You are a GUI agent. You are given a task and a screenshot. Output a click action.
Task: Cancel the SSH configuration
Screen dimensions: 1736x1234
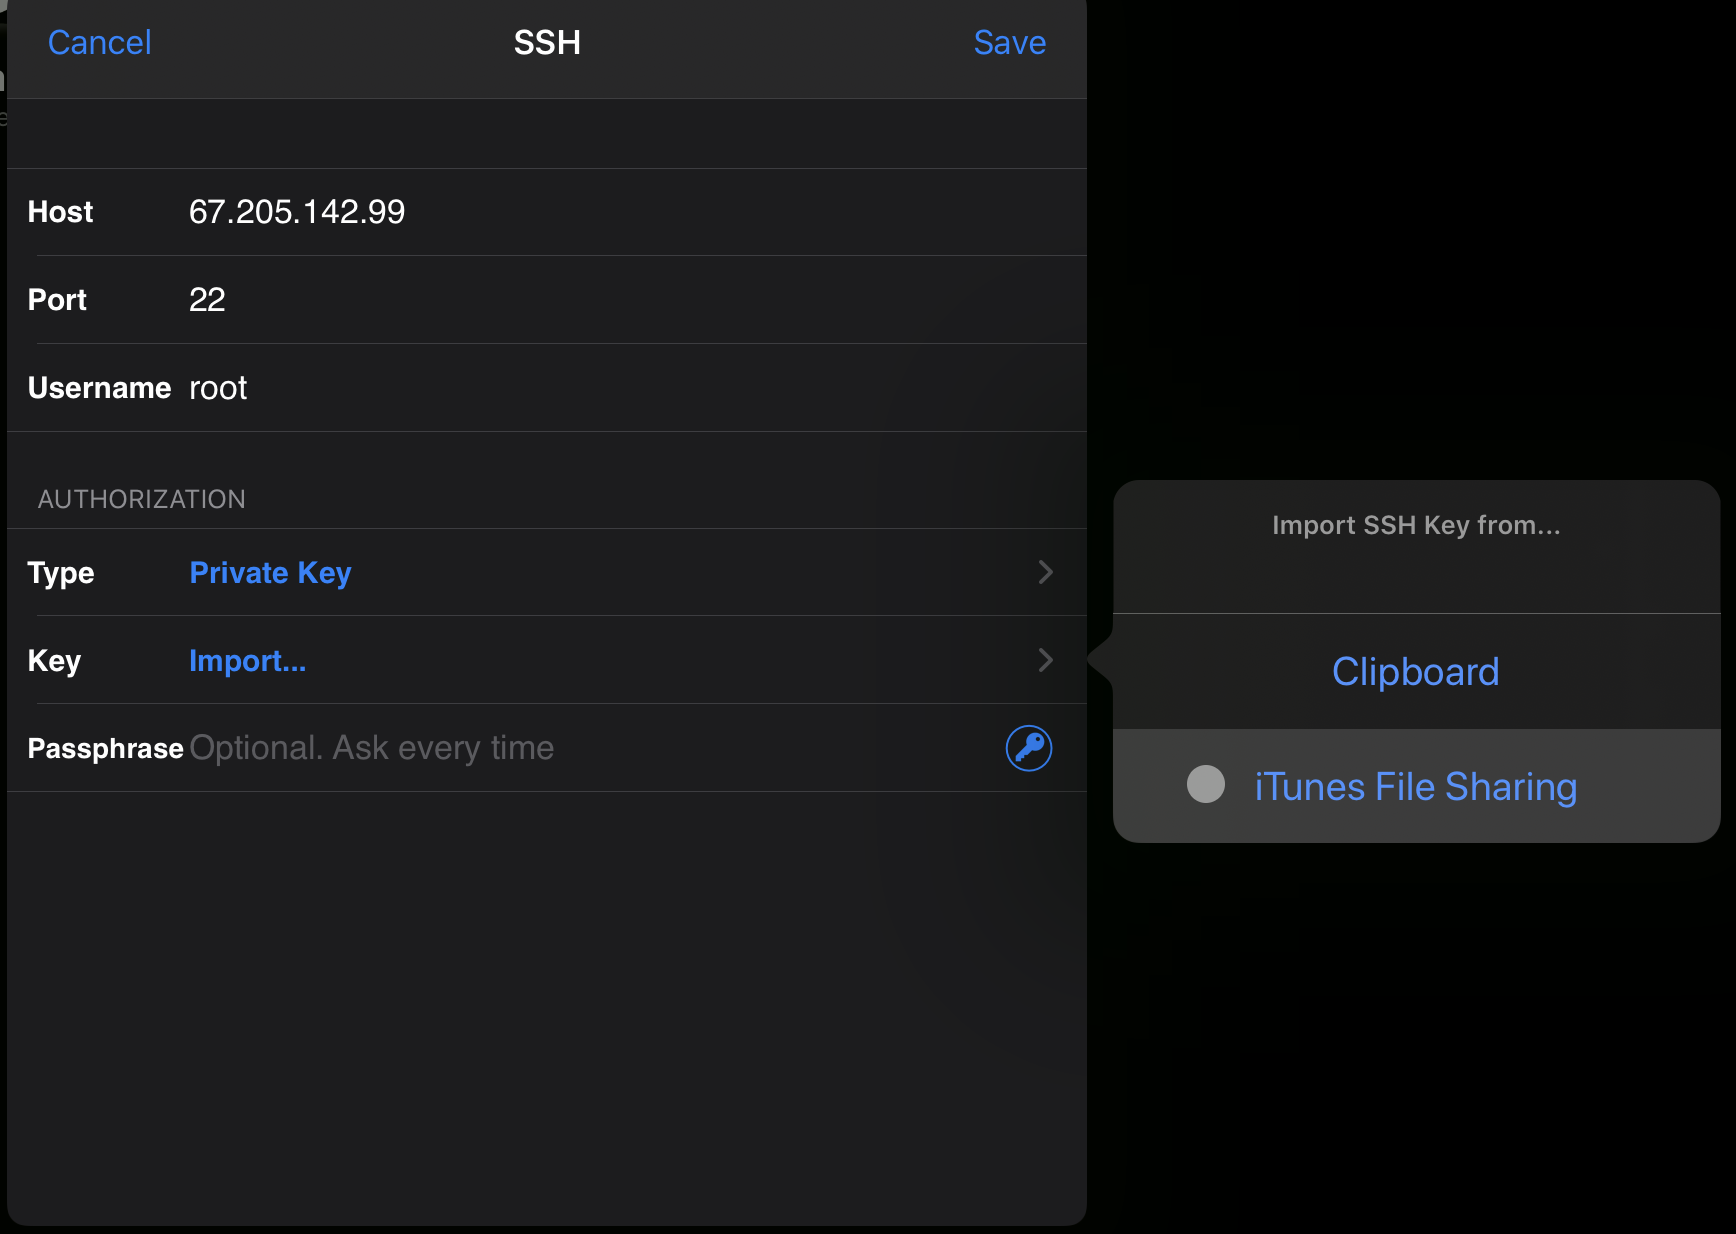point(99,43)
